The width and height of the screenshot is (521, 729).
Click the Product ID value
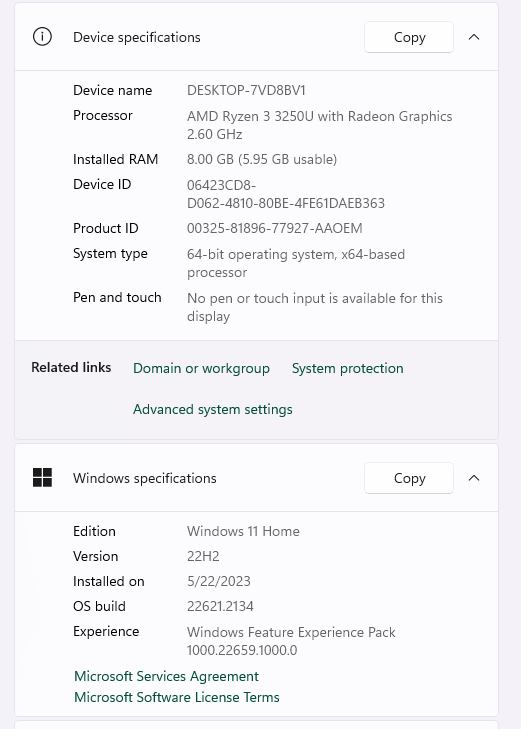pos(275,228)
